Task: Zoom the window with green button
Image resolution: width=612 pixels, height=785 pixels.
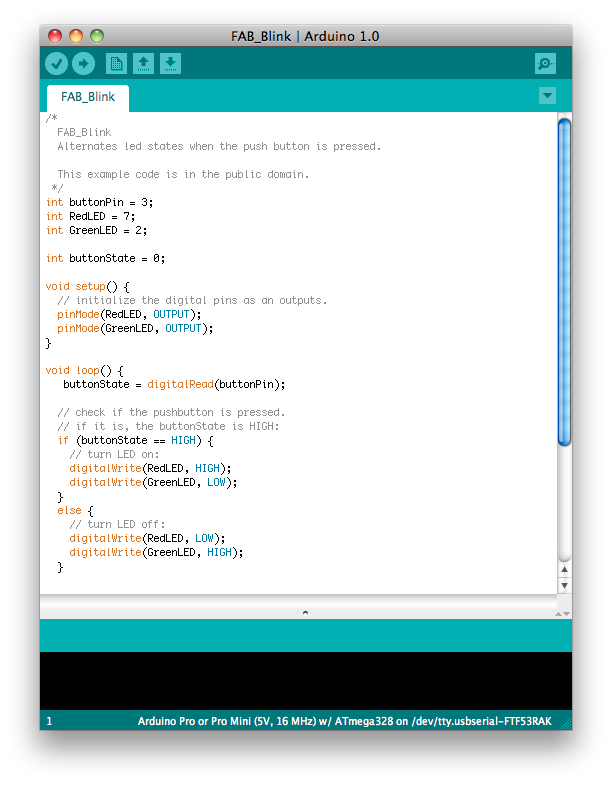Action: coord(97,36)
